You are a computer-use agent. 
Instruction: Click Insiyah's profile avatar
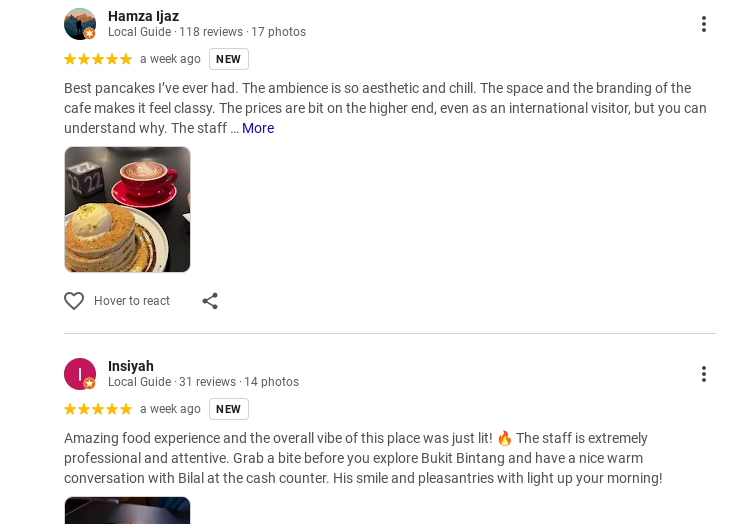tap(80, 374)
